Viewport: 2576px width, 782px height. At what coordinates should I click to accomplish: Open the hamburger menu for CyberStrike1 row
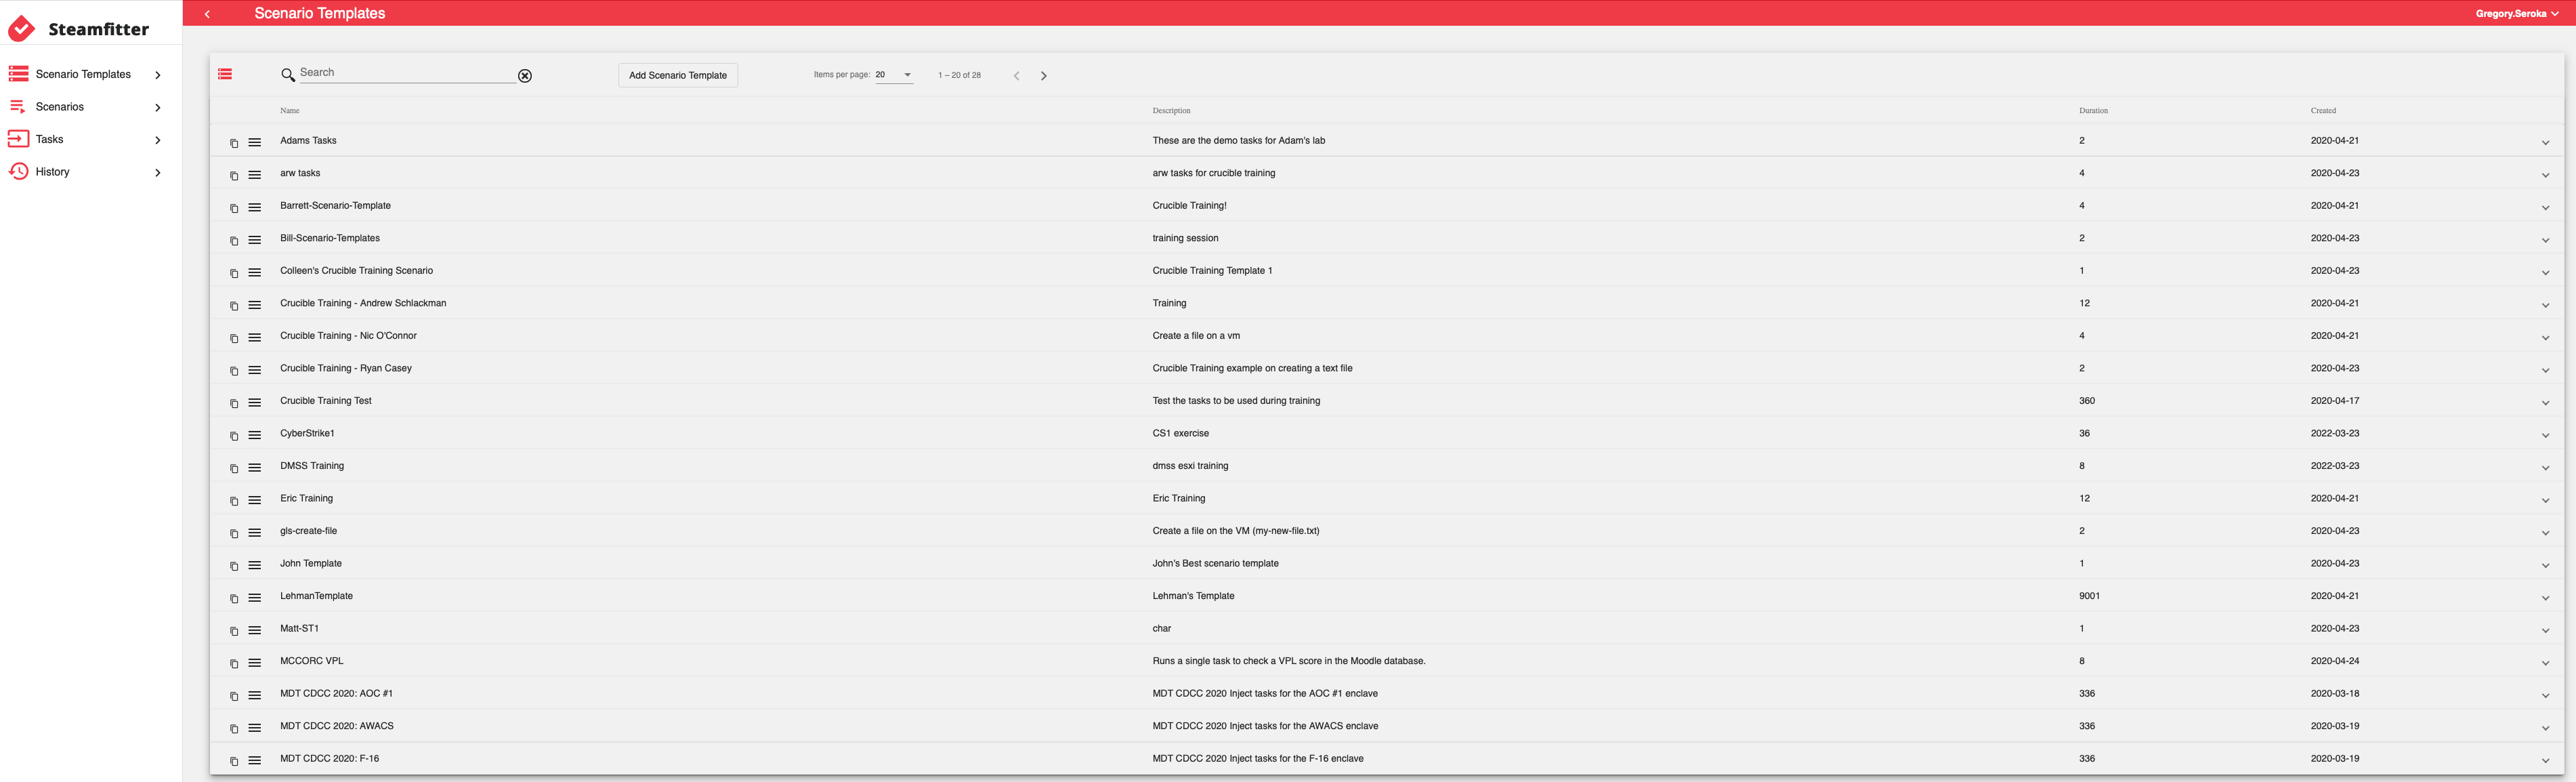click(x=255, y=435)
